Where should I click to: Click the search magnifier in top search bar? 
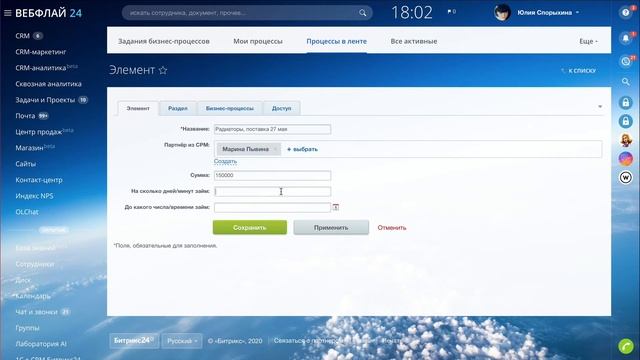(x=362, y=13)
